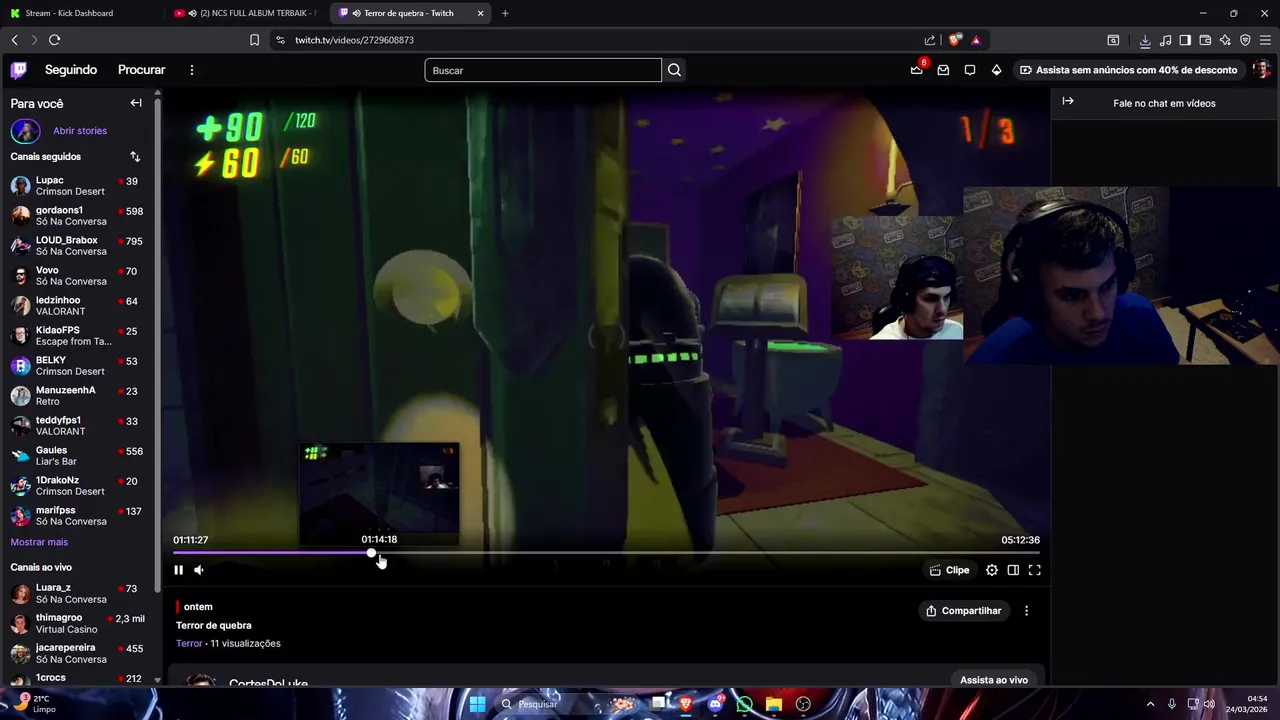Open browser downloads icon
The width and height of the screenshot is (1280, 720).
tap(1145, 40)
